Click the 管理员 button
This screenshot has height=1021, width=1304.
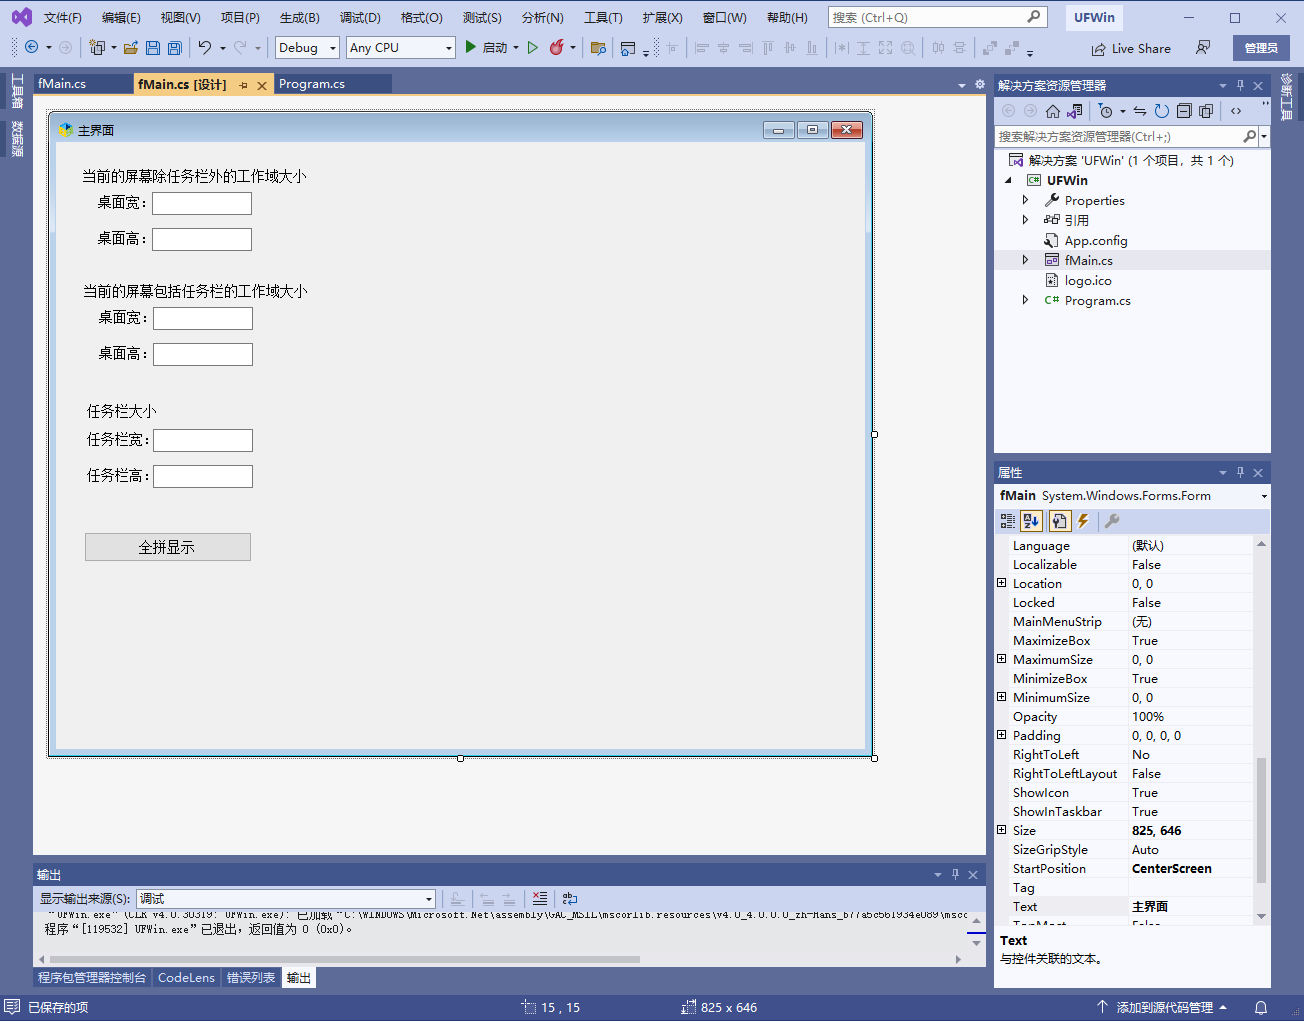1261,48
